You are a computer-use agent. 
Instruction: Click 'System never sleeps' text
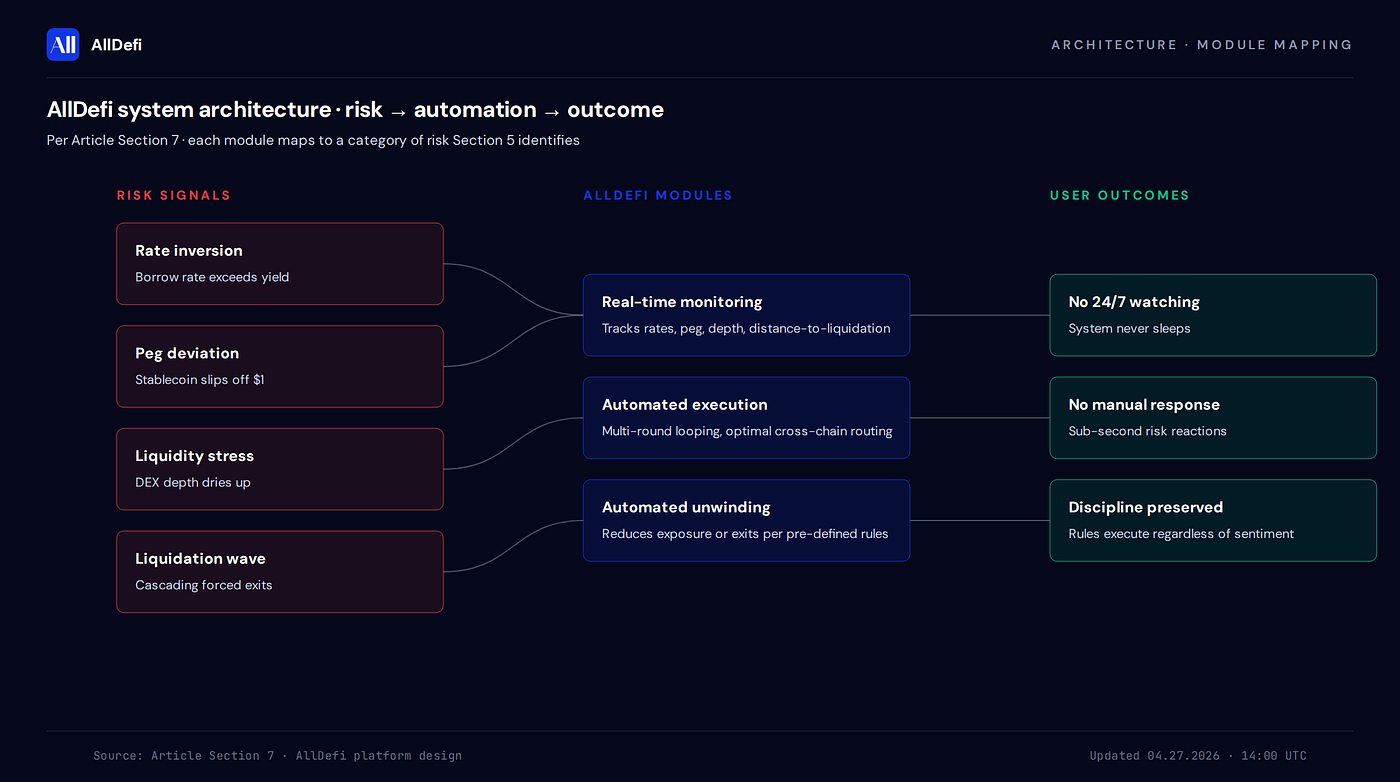tap(1130, 328)
